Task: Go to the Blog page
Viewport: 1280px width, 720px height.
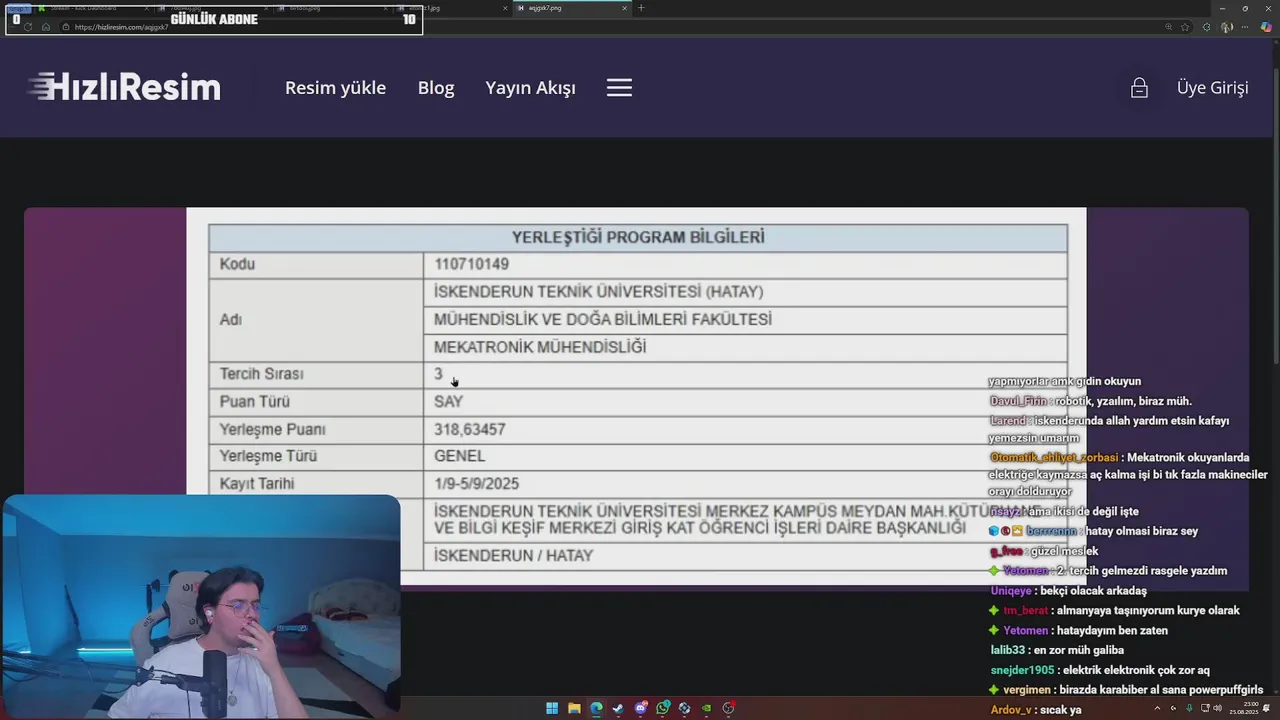Action: point(436,88)
